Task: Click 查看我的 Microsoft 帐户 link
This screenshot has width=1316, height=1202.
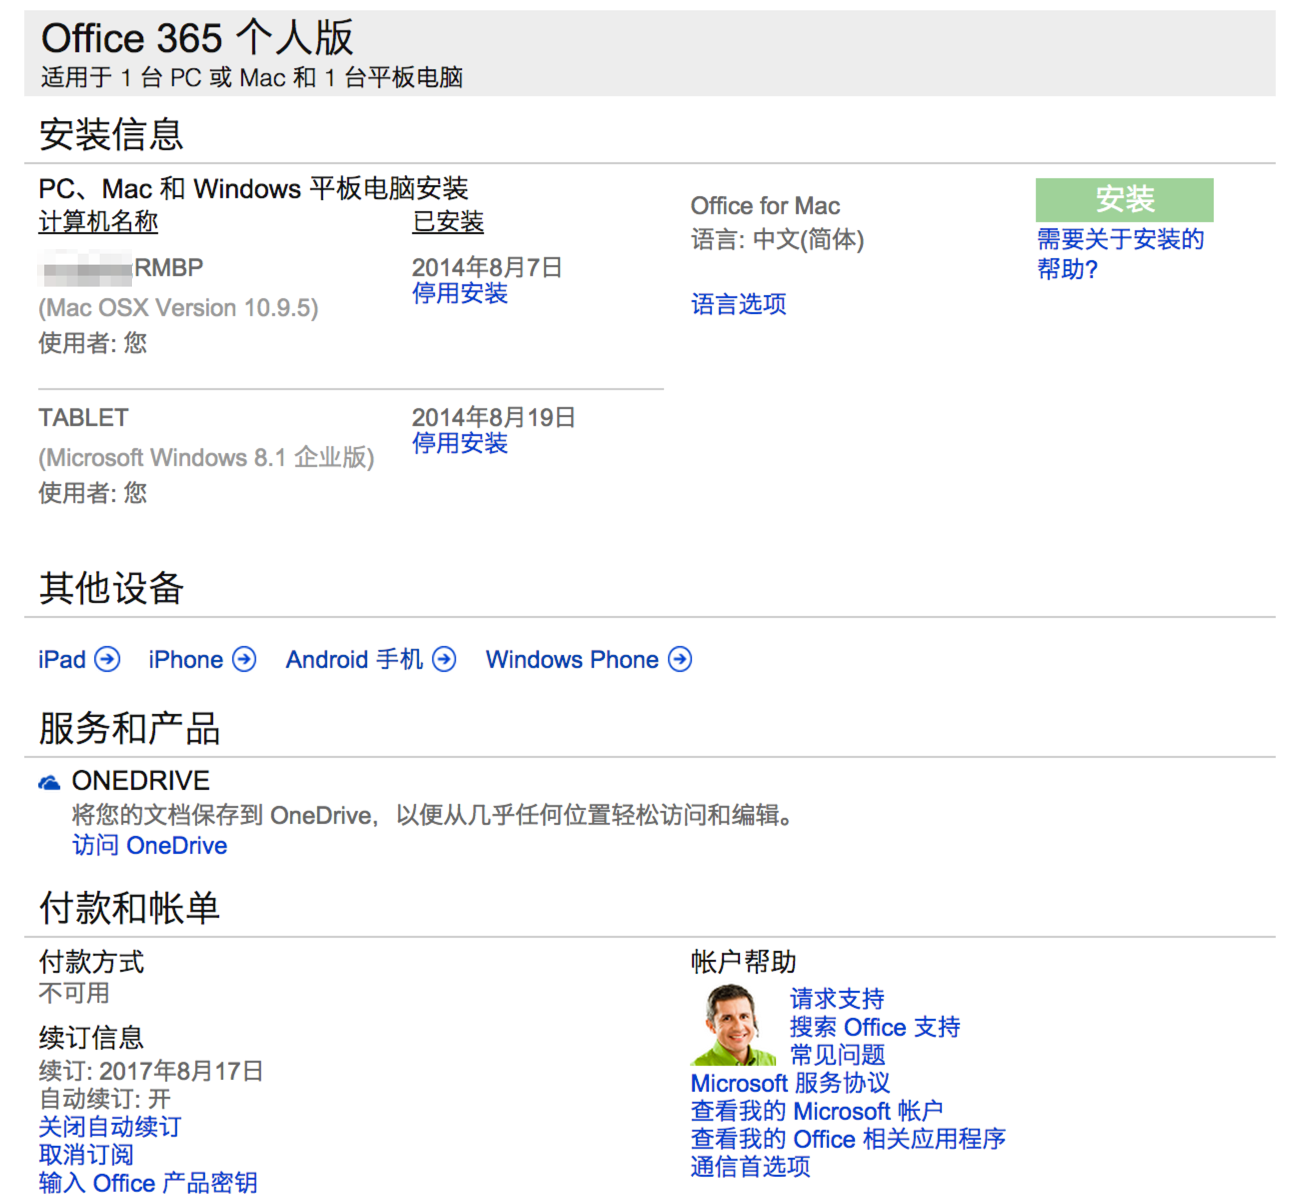Action: (817, 1111)
